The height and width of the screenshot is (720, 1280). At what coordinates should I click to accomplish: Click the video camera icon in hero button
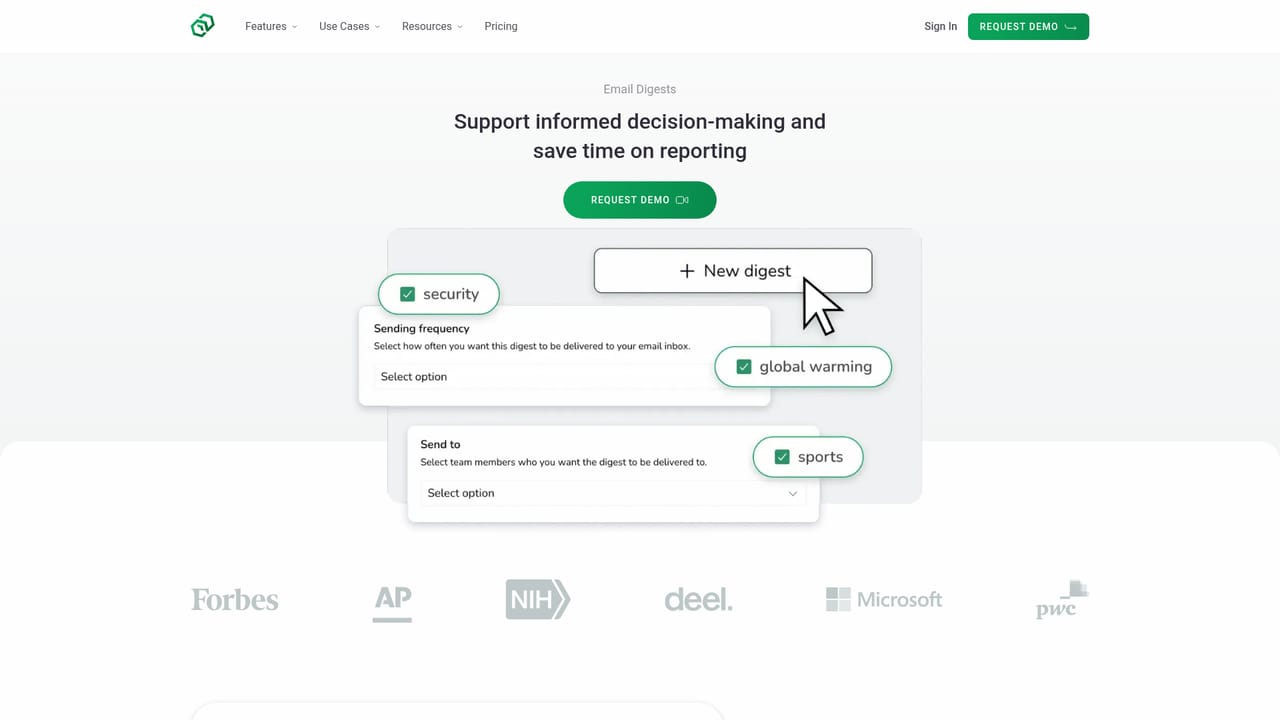[x=682, y=200]
